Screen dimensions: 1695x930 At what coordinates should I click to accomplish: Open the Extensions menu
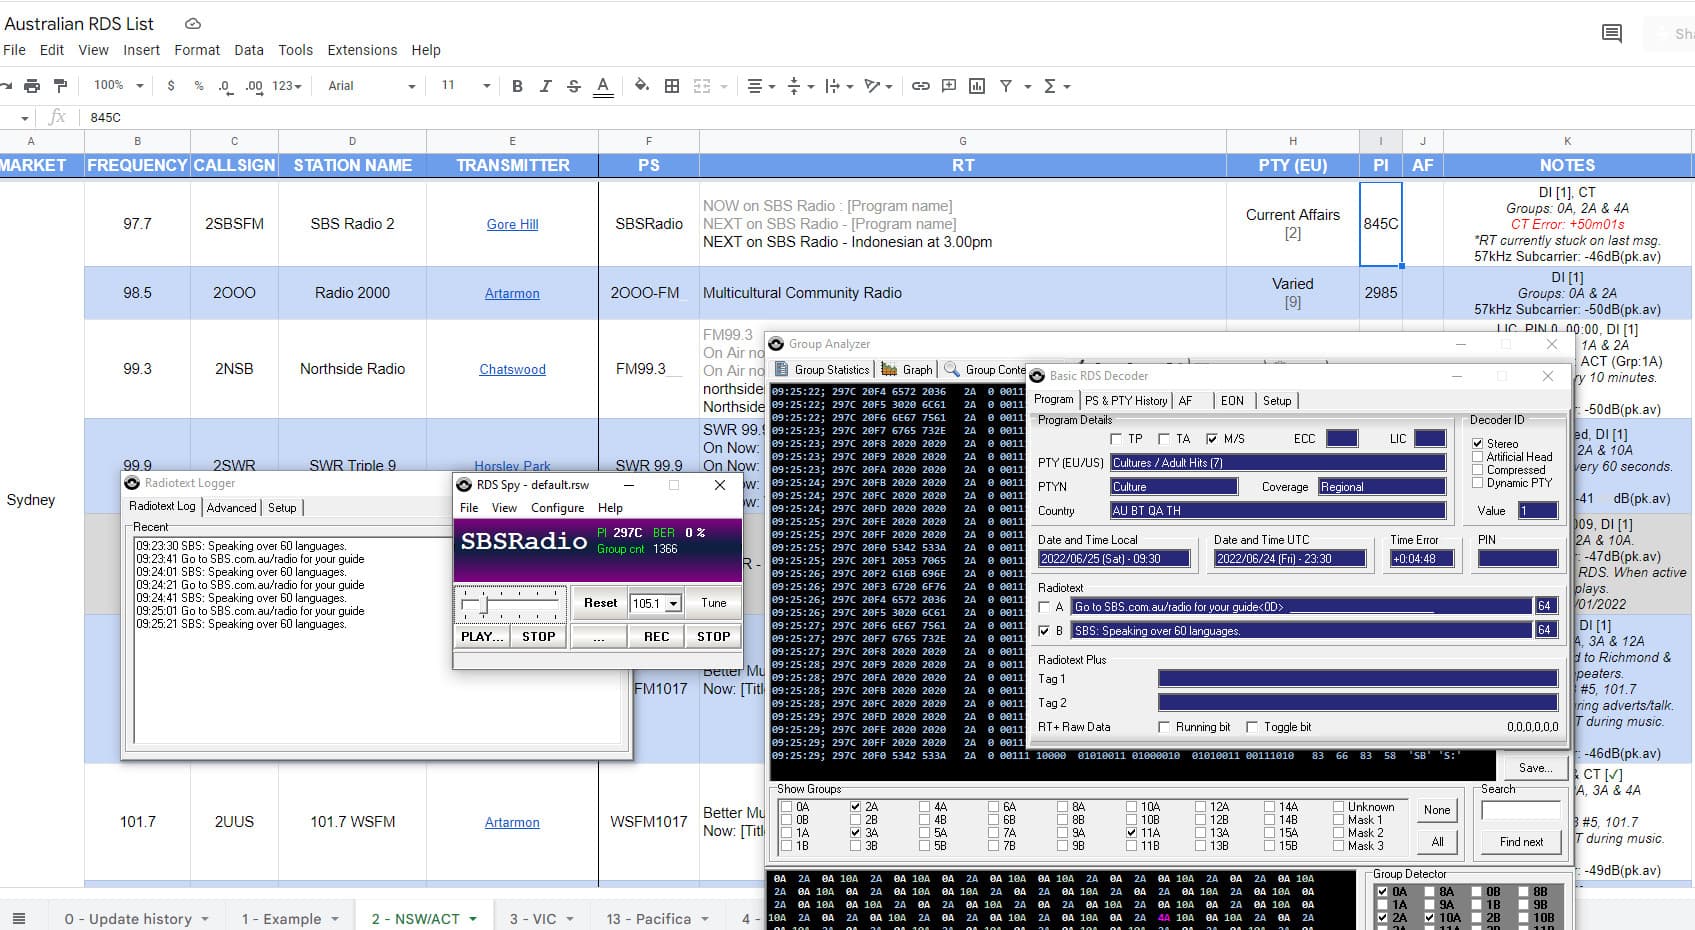pos(362,50)
